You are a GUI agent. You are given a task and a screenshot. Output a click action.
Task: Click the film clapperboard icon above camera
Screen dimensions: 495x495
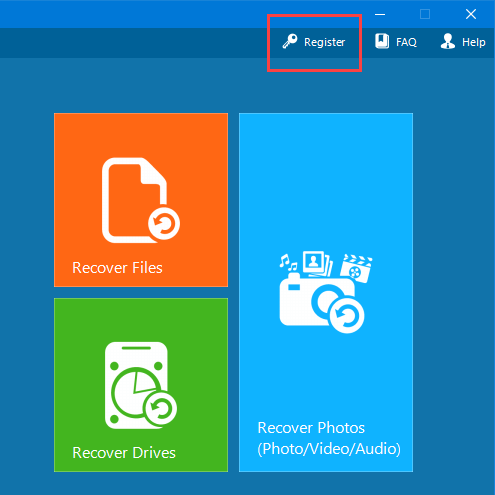point(356,269)
